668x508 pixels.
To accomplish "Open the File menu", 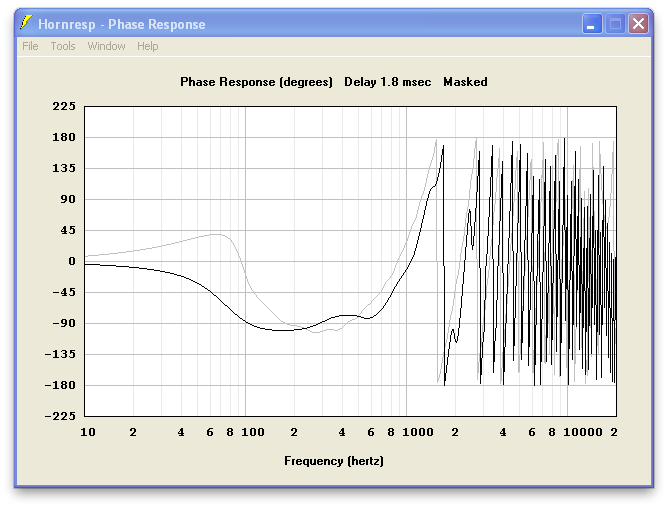I will click(x=30, y=46).
